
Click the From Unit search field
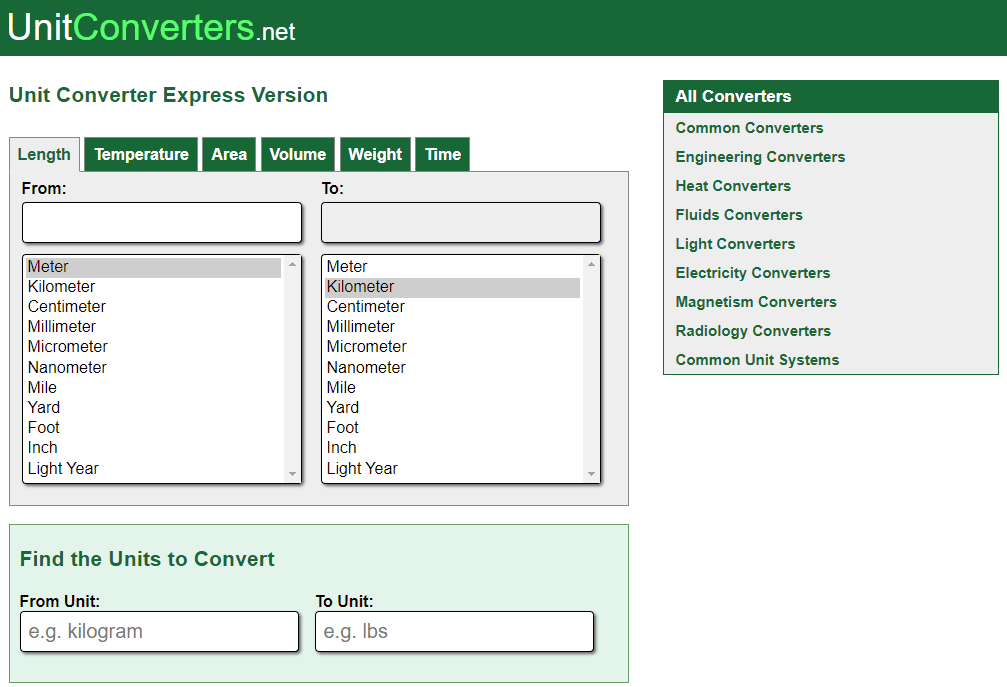tap(159, 632)
